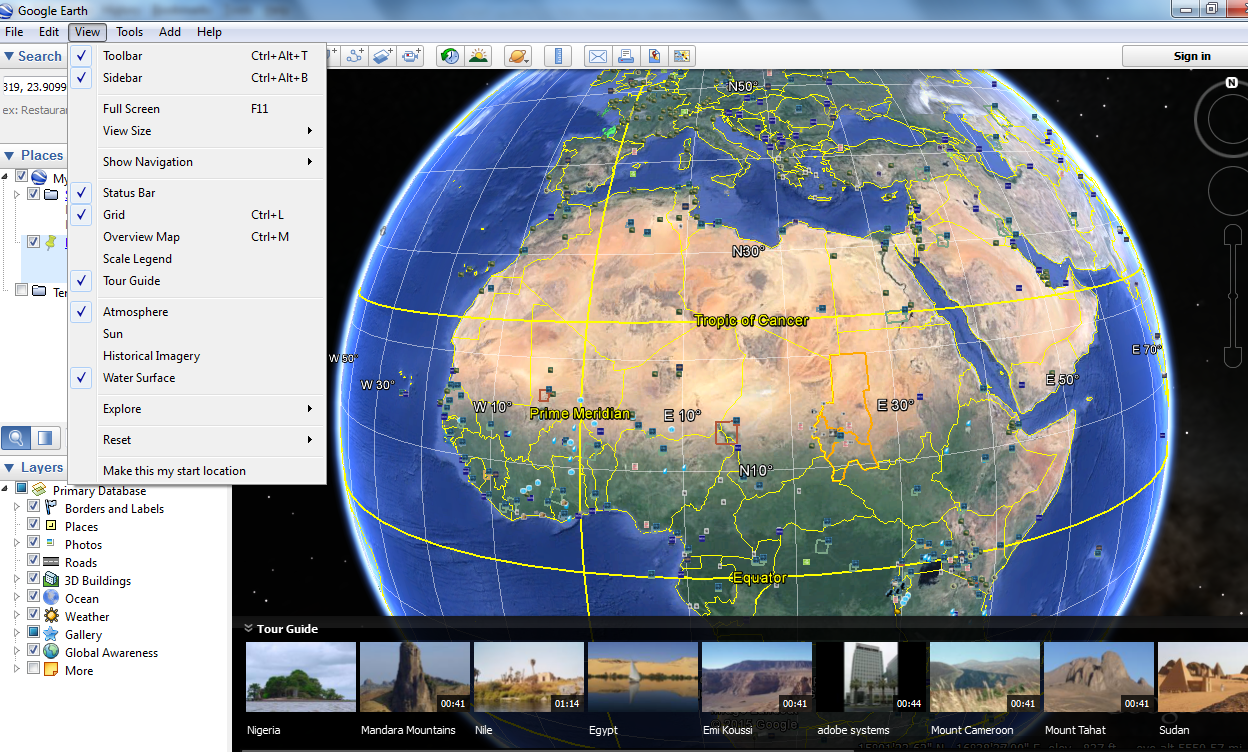Choose Make this my start location
The image size is (1248, 752).
[x=197, y=471]
